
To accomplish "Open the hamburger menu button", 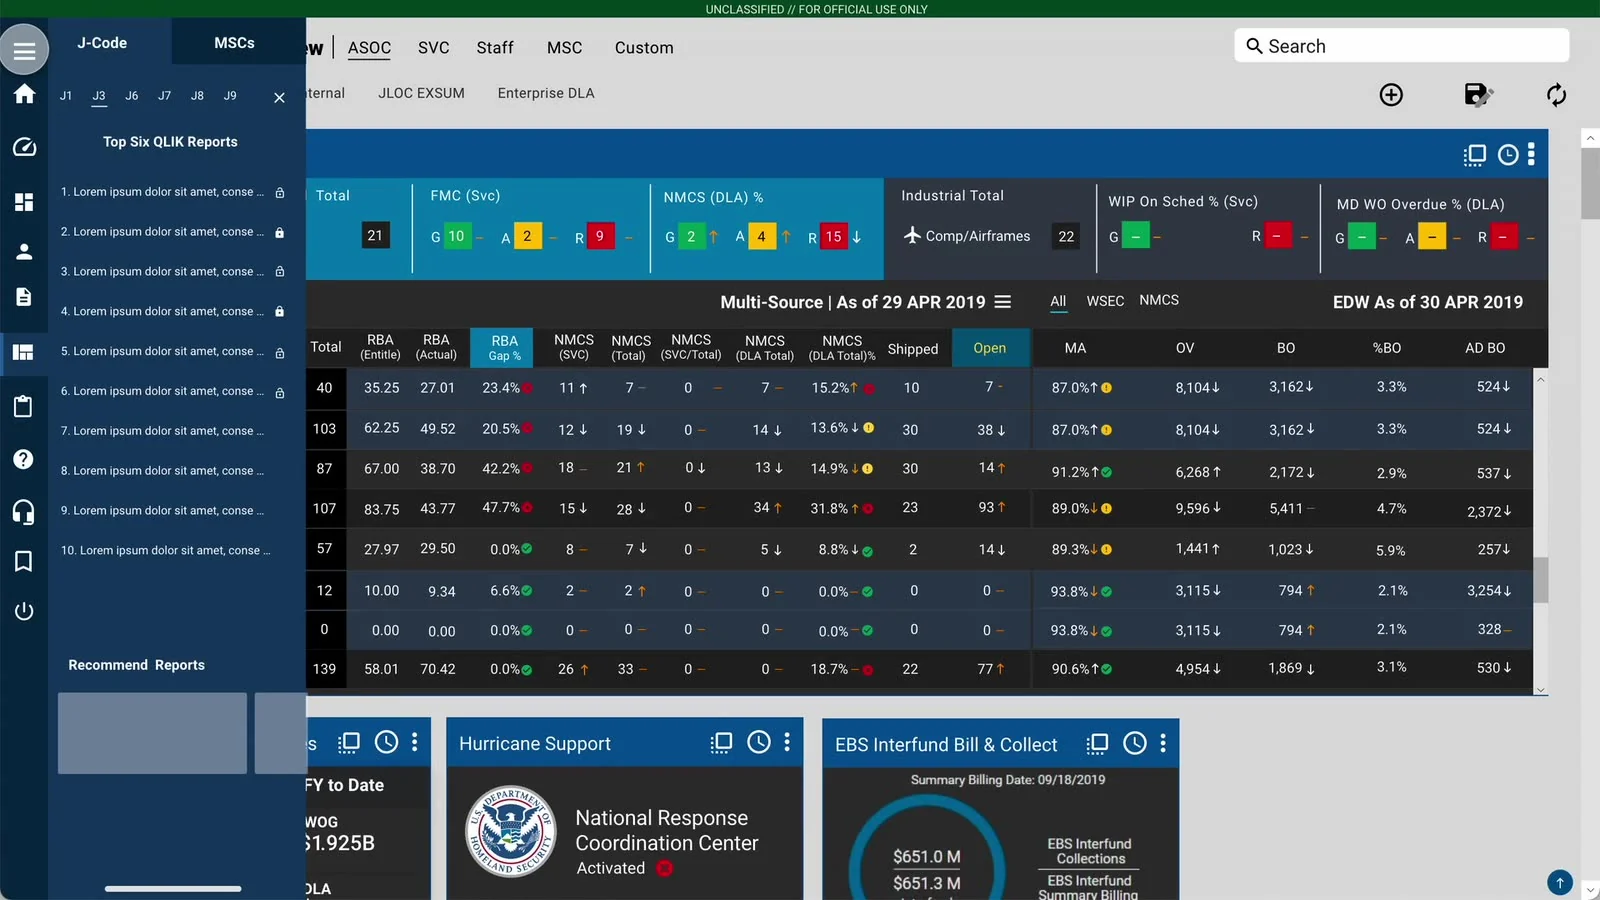I will point(24,50).
